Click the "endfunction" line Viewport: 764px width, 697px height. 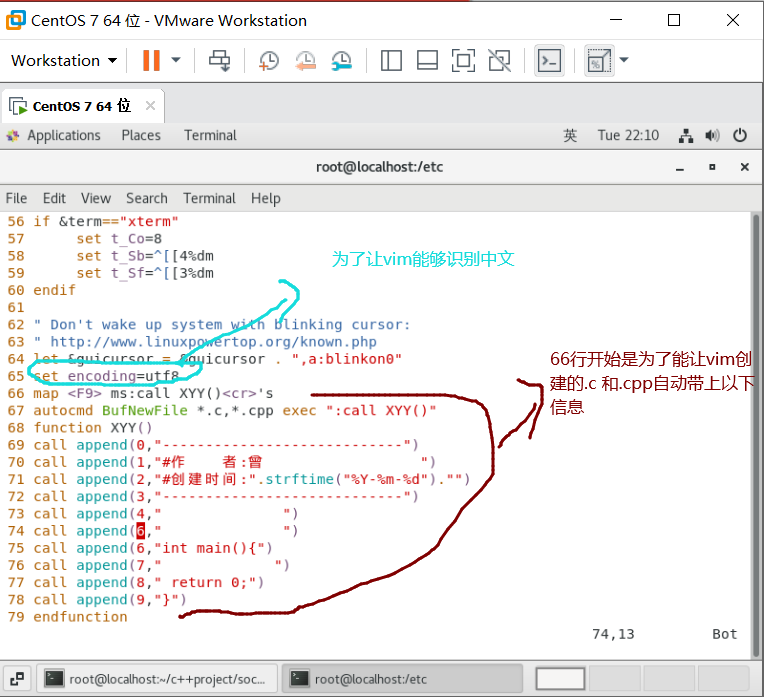coord(80,617)
